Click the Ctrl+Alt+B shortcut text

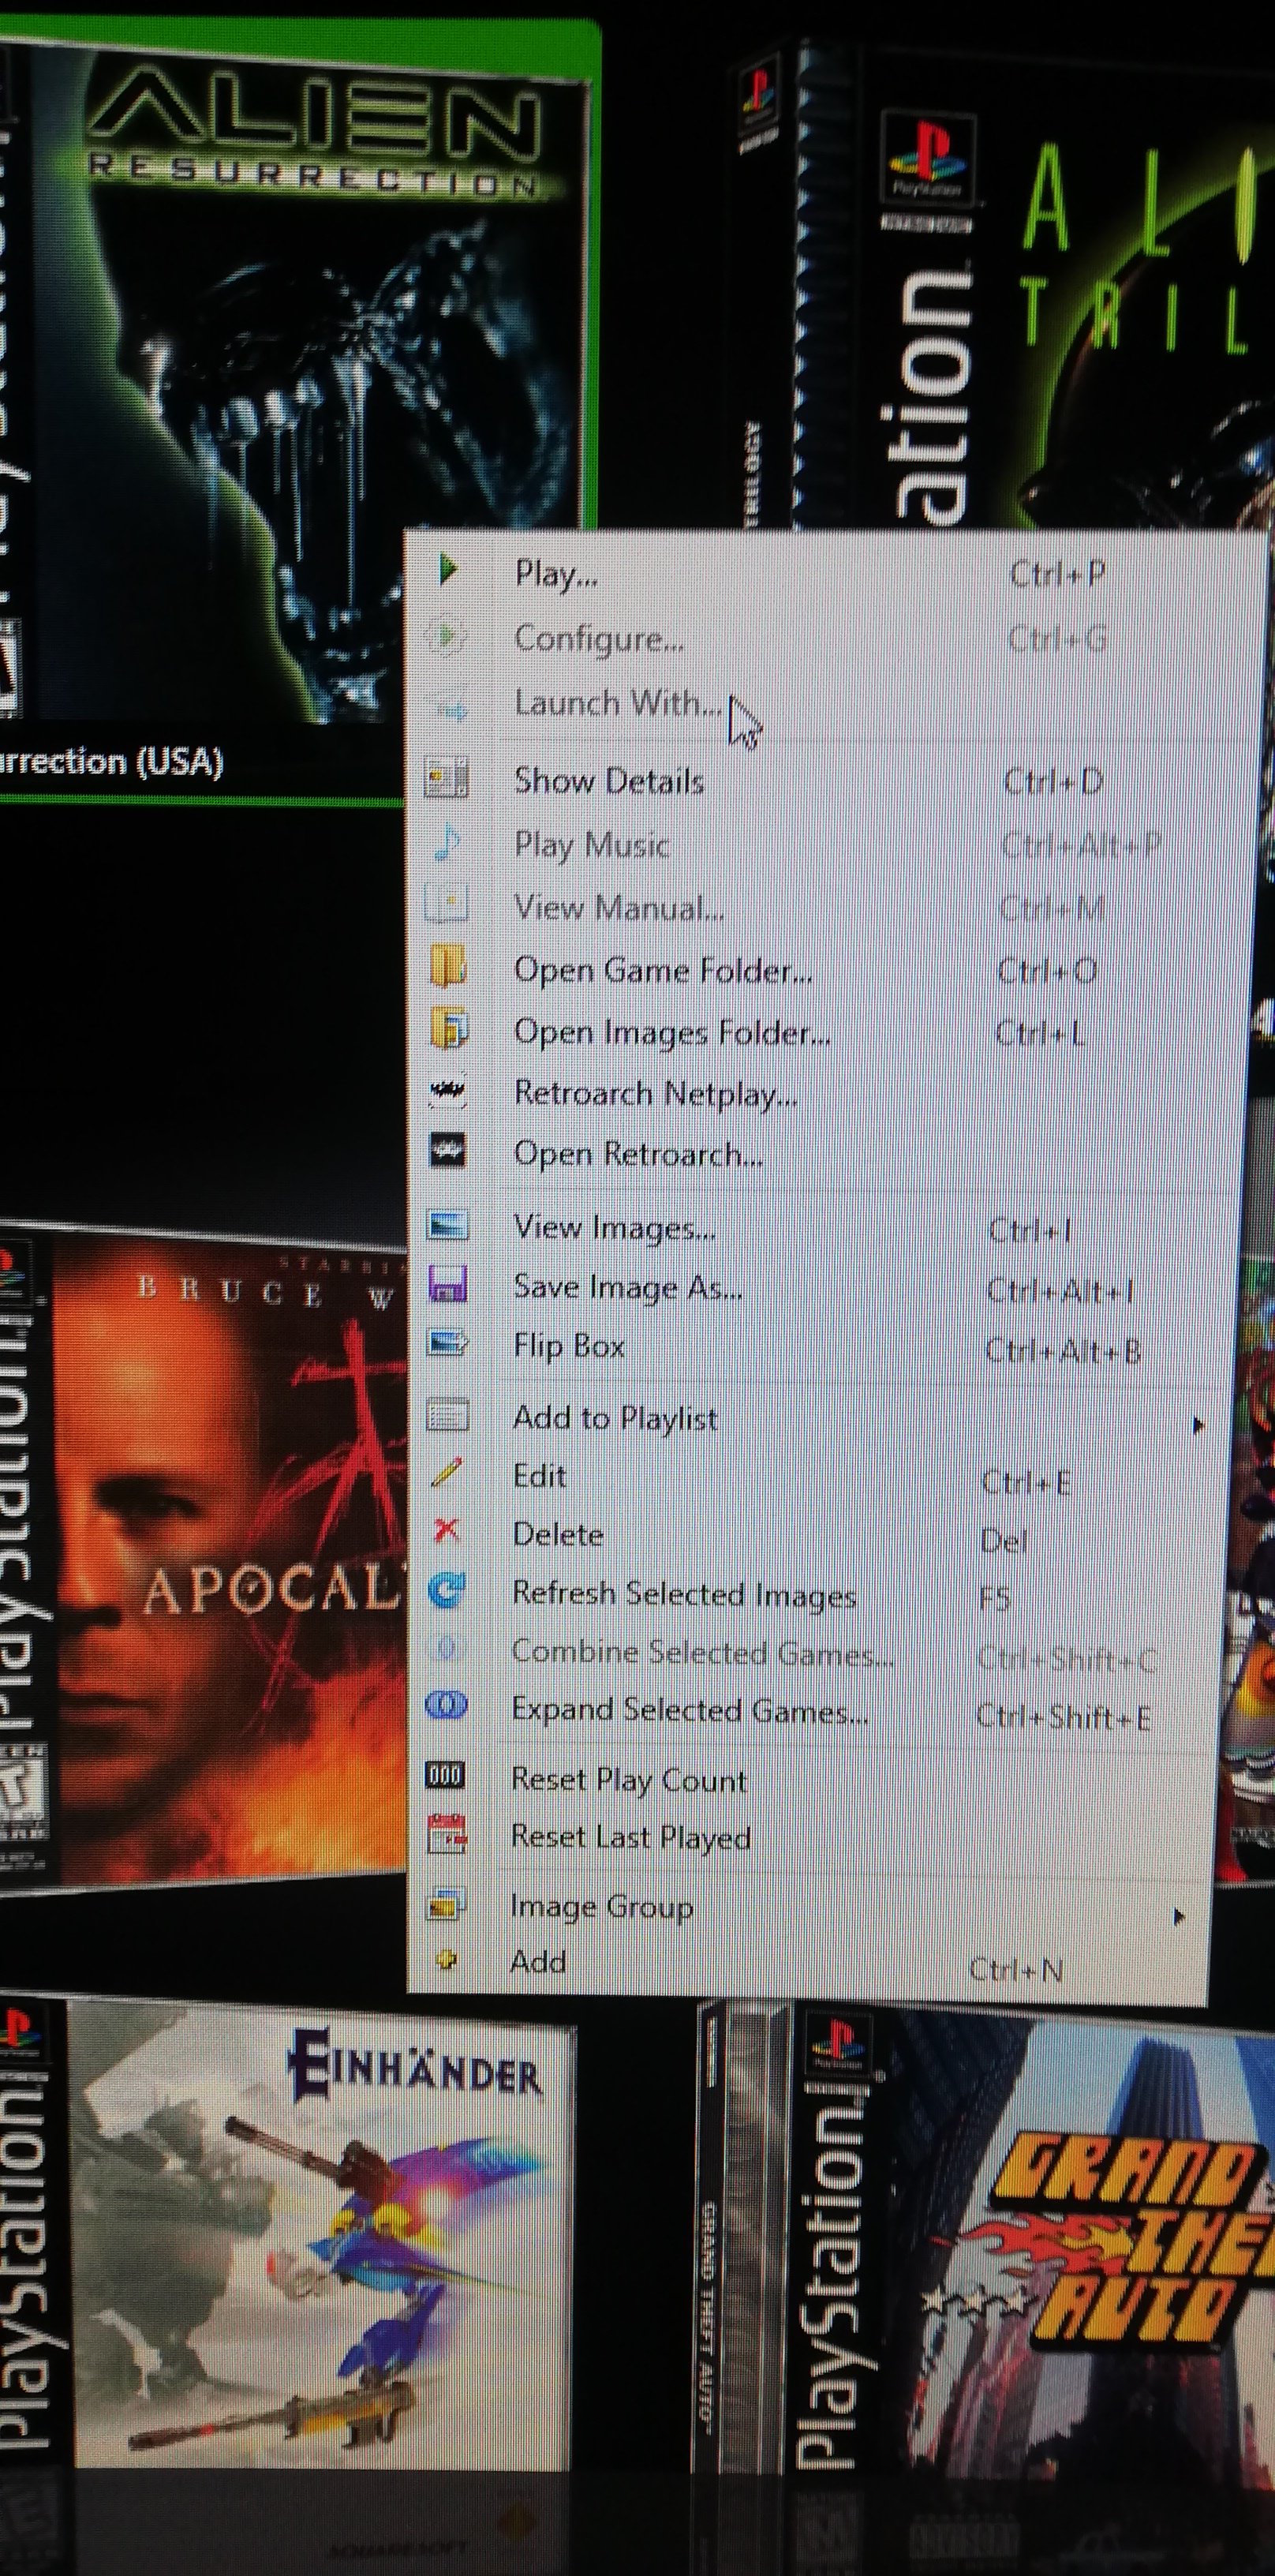[1063, 1351]
